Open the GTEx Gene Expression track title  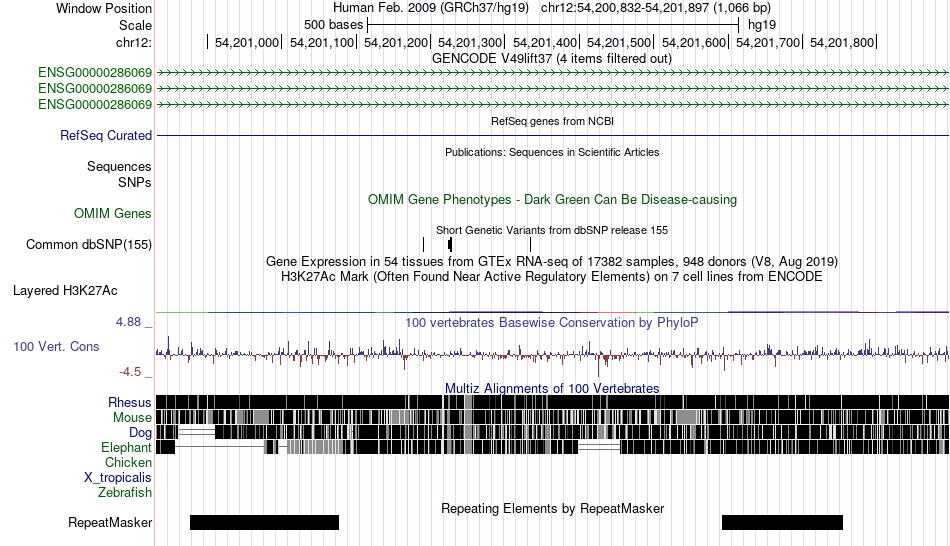(x=552, y=261)
